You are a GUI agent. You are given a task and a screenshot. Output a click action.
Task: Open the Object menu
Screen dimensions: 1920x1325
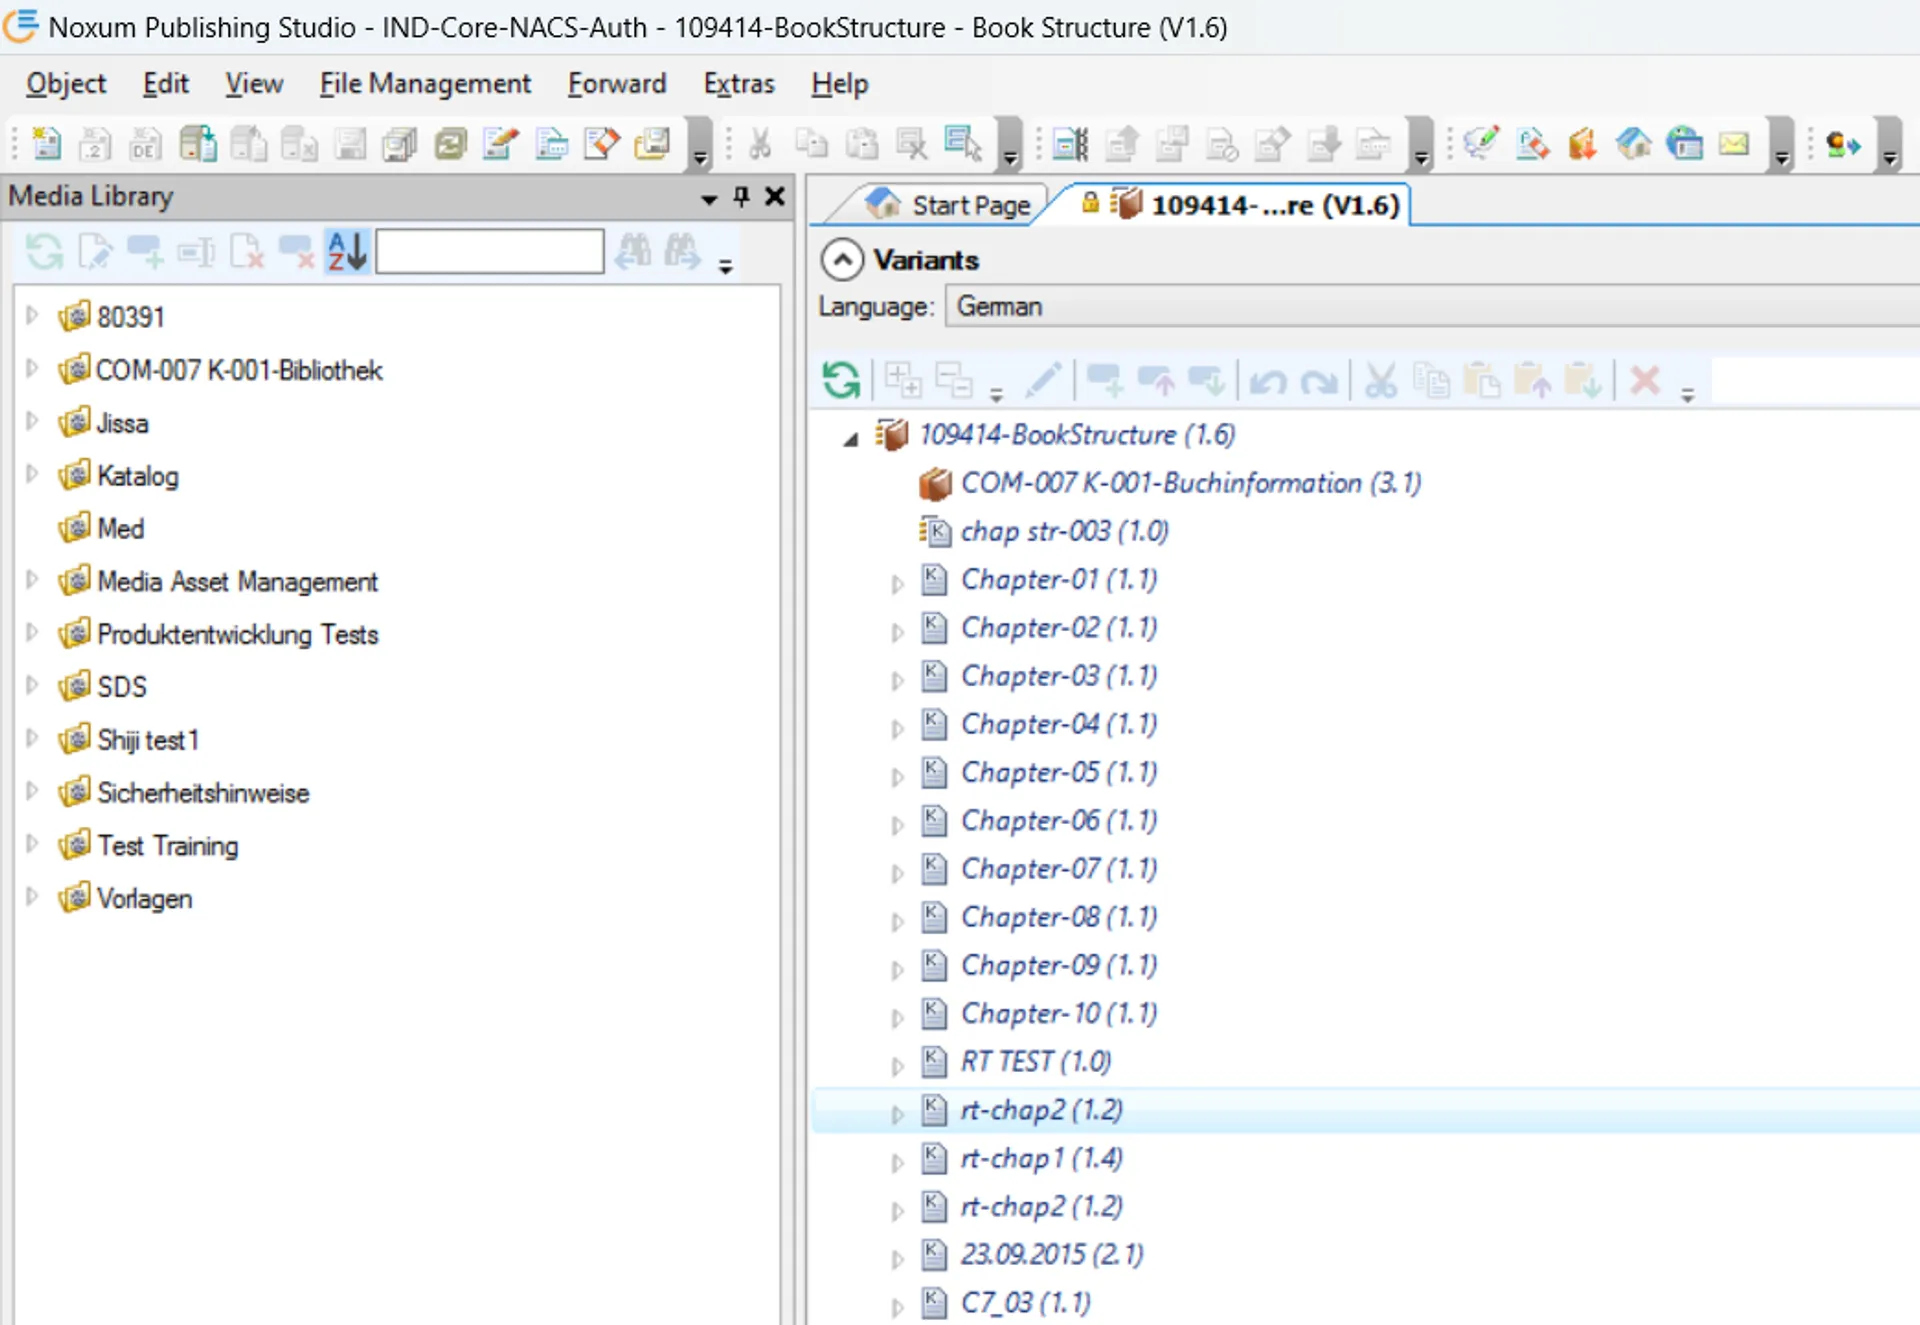[66, 84]
